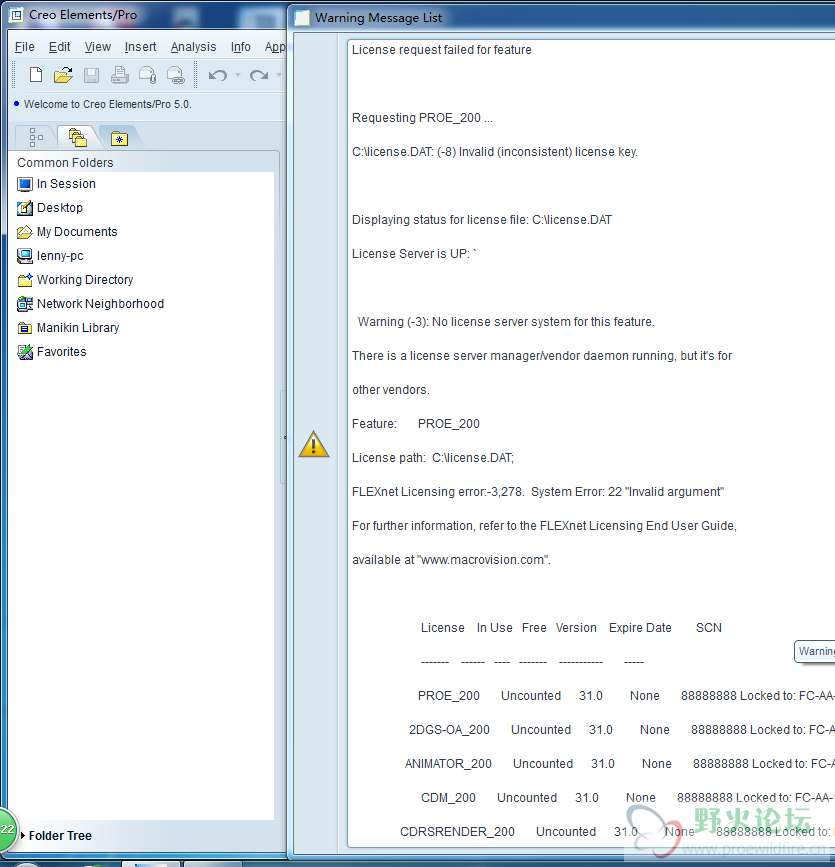Click the Expire Date column header

[x=640, y=628]
